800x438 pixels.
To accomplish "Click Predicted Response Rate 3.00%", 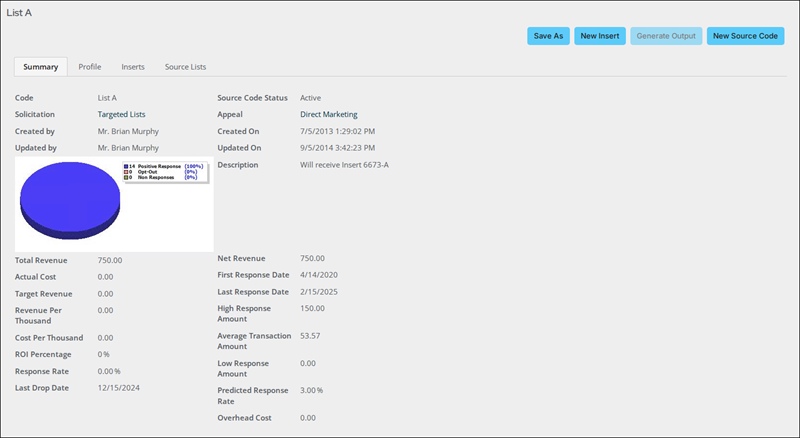I will (311, 390).
